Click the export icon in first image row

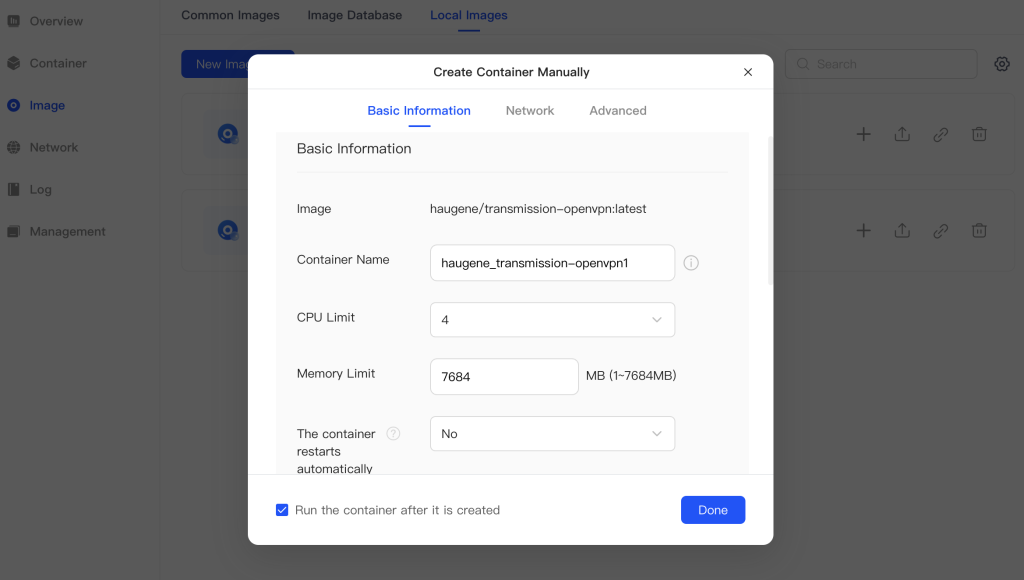pyautogui.click(x=902, y=134)
